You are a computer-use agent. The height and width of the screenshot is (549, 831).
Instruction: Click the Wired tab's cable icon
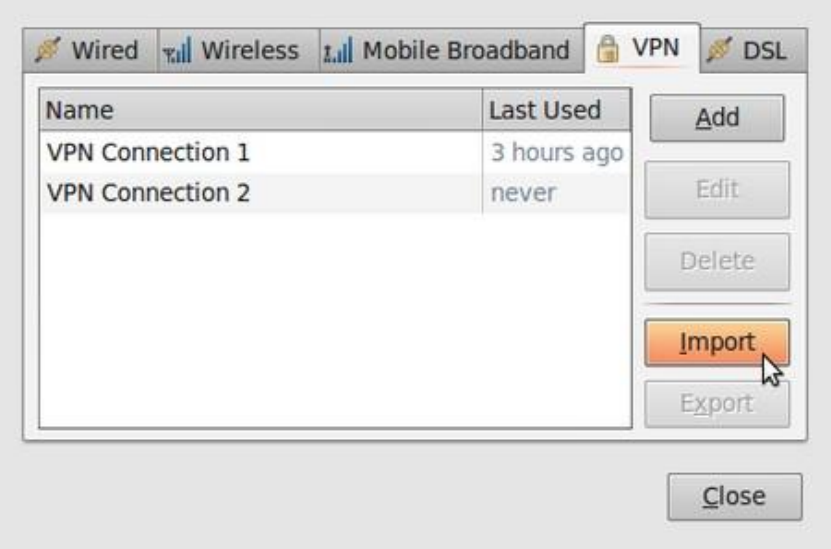pyautogui.click(x=47, y=50)
